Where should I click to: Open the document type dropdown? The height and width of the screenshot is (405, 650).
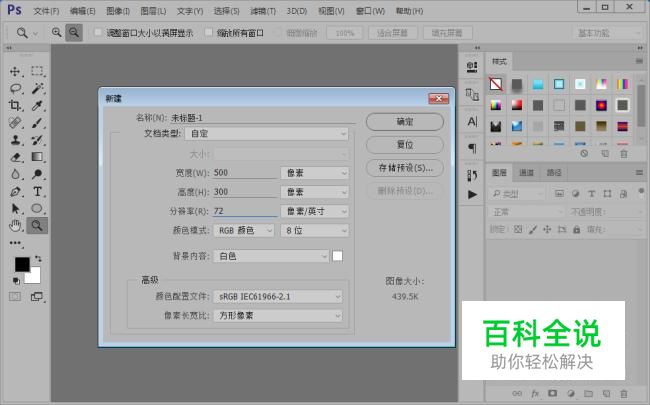pos(267,134)
